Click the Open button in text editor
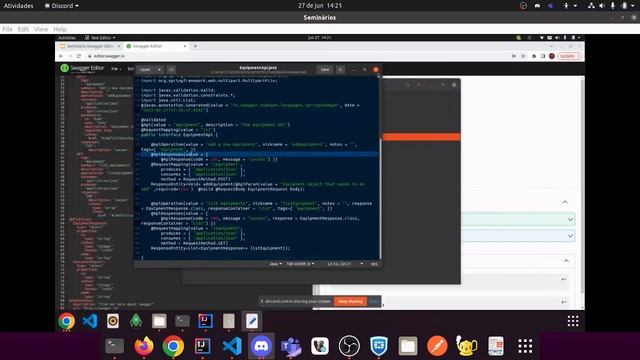Viewport: 640px width, 360px height. 145,69
